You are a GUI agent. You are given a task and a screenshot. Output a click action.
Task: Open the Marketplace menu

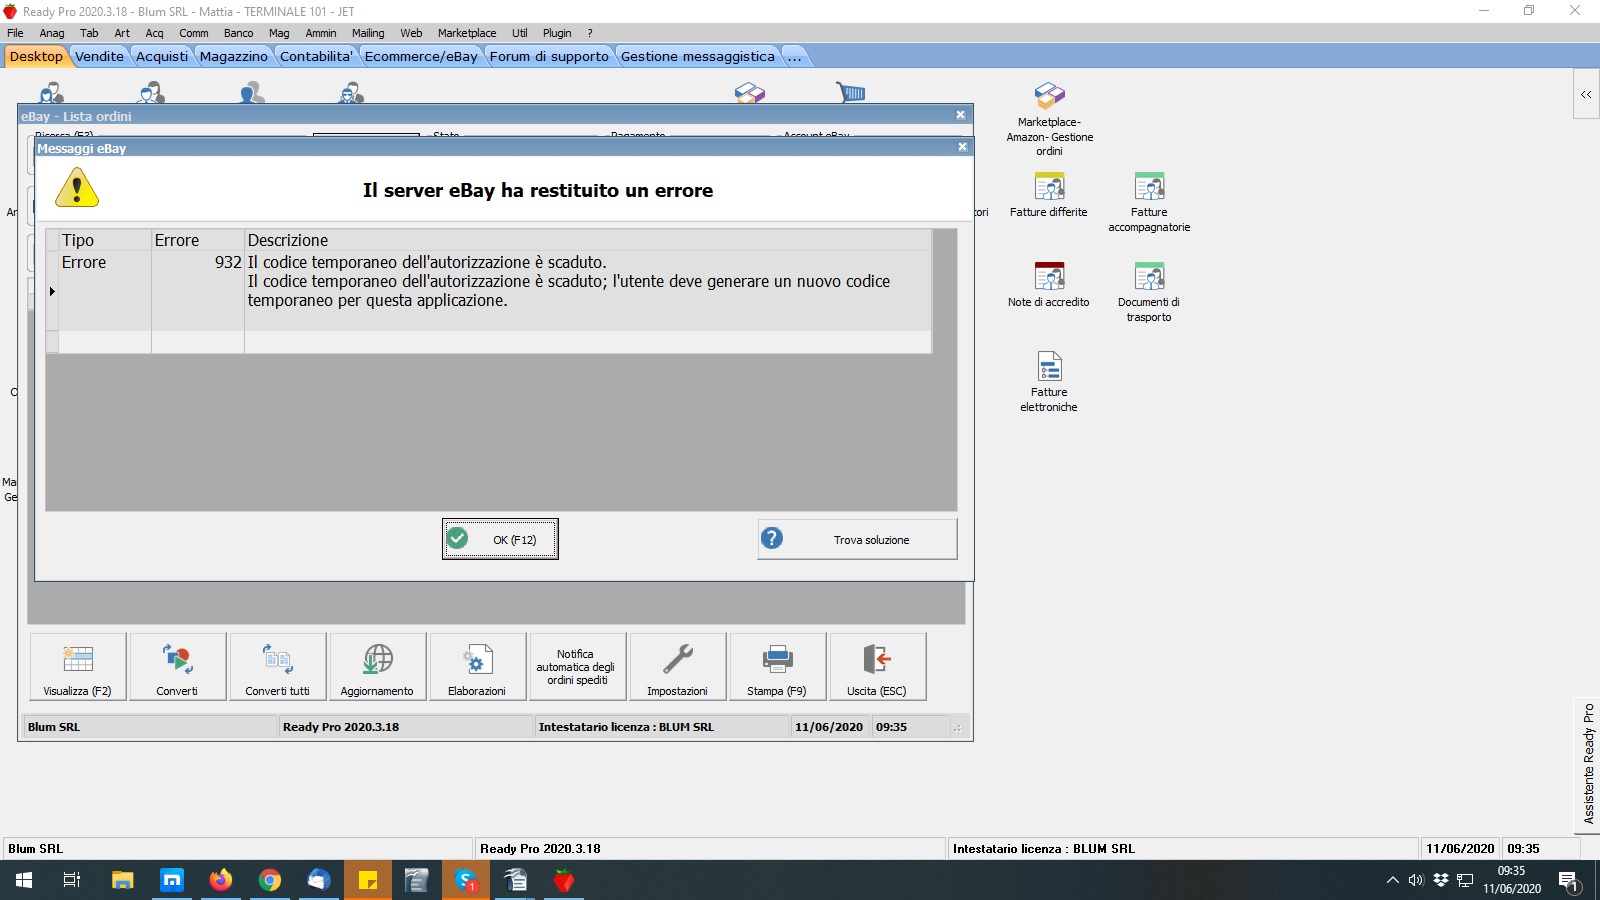click(x=467, y=33)
